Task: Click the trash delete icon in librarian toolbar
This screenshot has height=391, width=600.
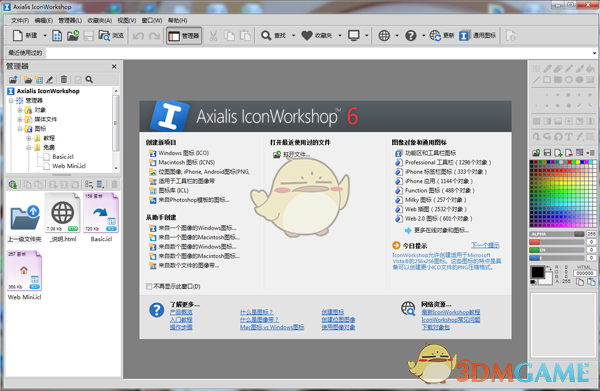Action: tap(64, 80)
